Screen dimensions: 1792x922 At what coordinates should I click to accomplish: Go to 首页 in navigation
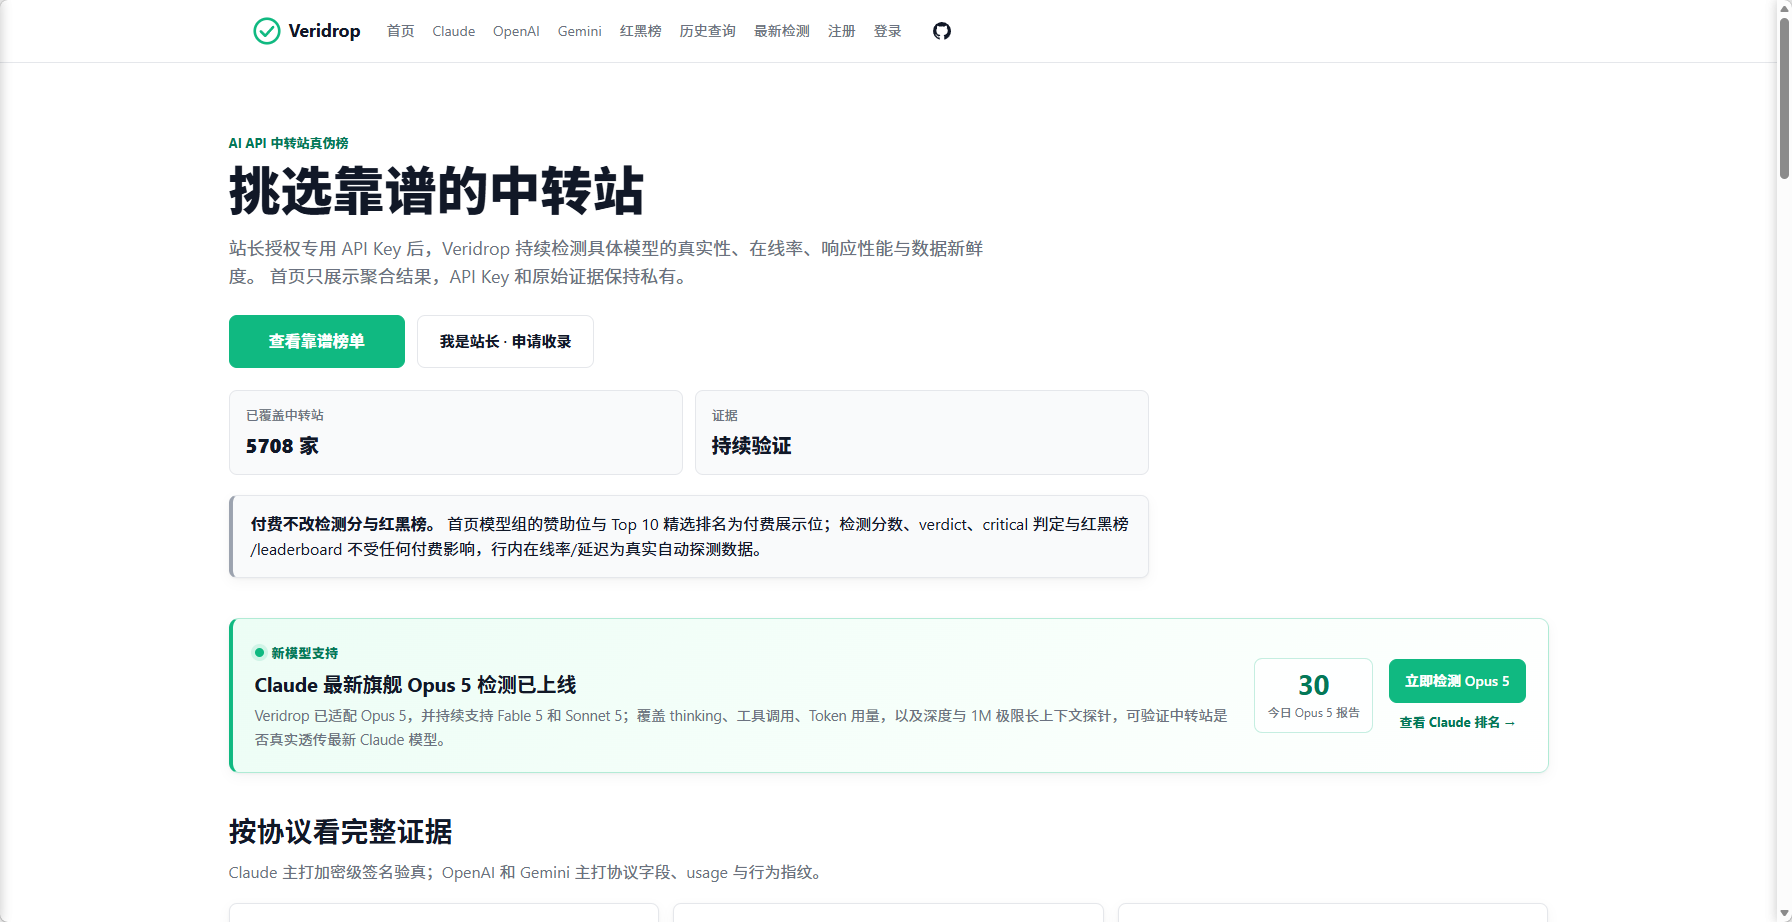click(401, 31)
